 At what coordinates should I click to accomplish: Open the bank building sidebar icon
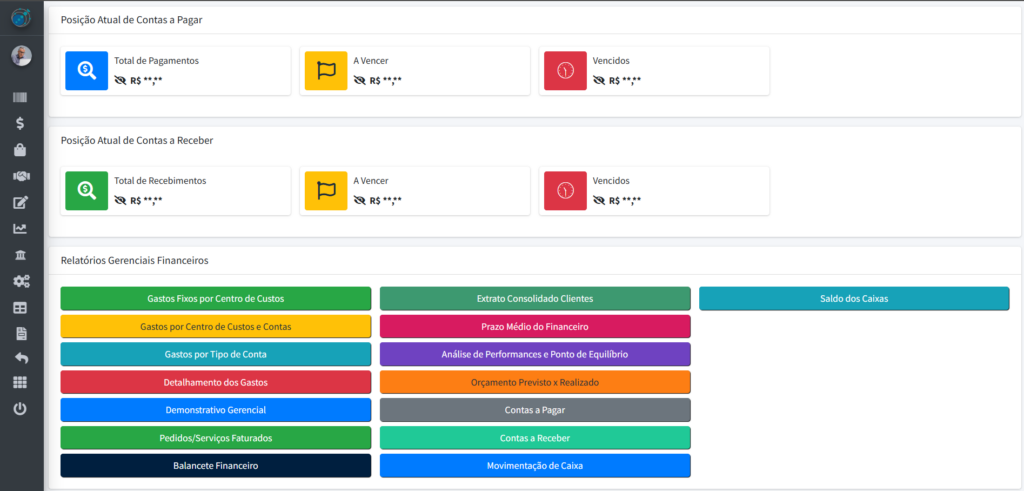[21, 255]
